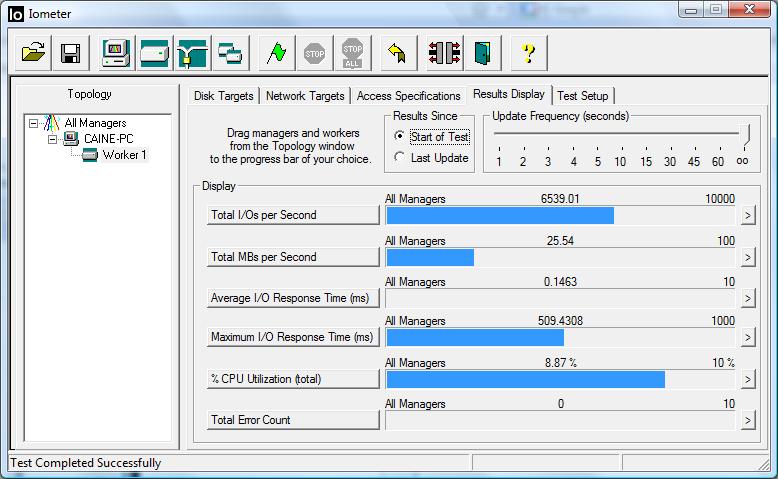The width and height of the screenshot is (778, 479).
Task: Select Worker 1 in topology tree
Action: click(125, 155)
